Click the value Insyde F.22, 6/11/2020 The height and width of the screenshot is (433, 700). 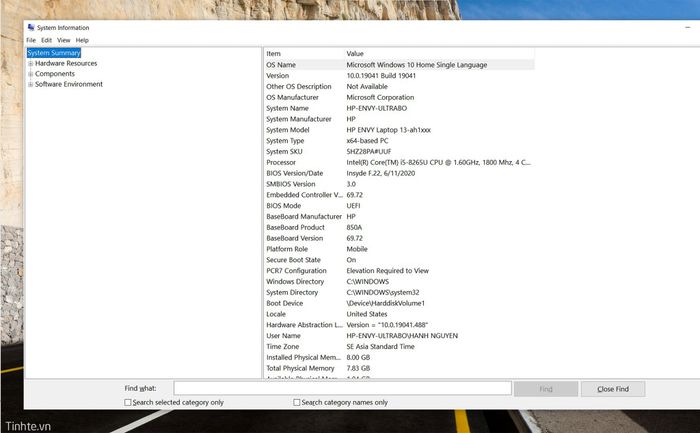point(381,173)
